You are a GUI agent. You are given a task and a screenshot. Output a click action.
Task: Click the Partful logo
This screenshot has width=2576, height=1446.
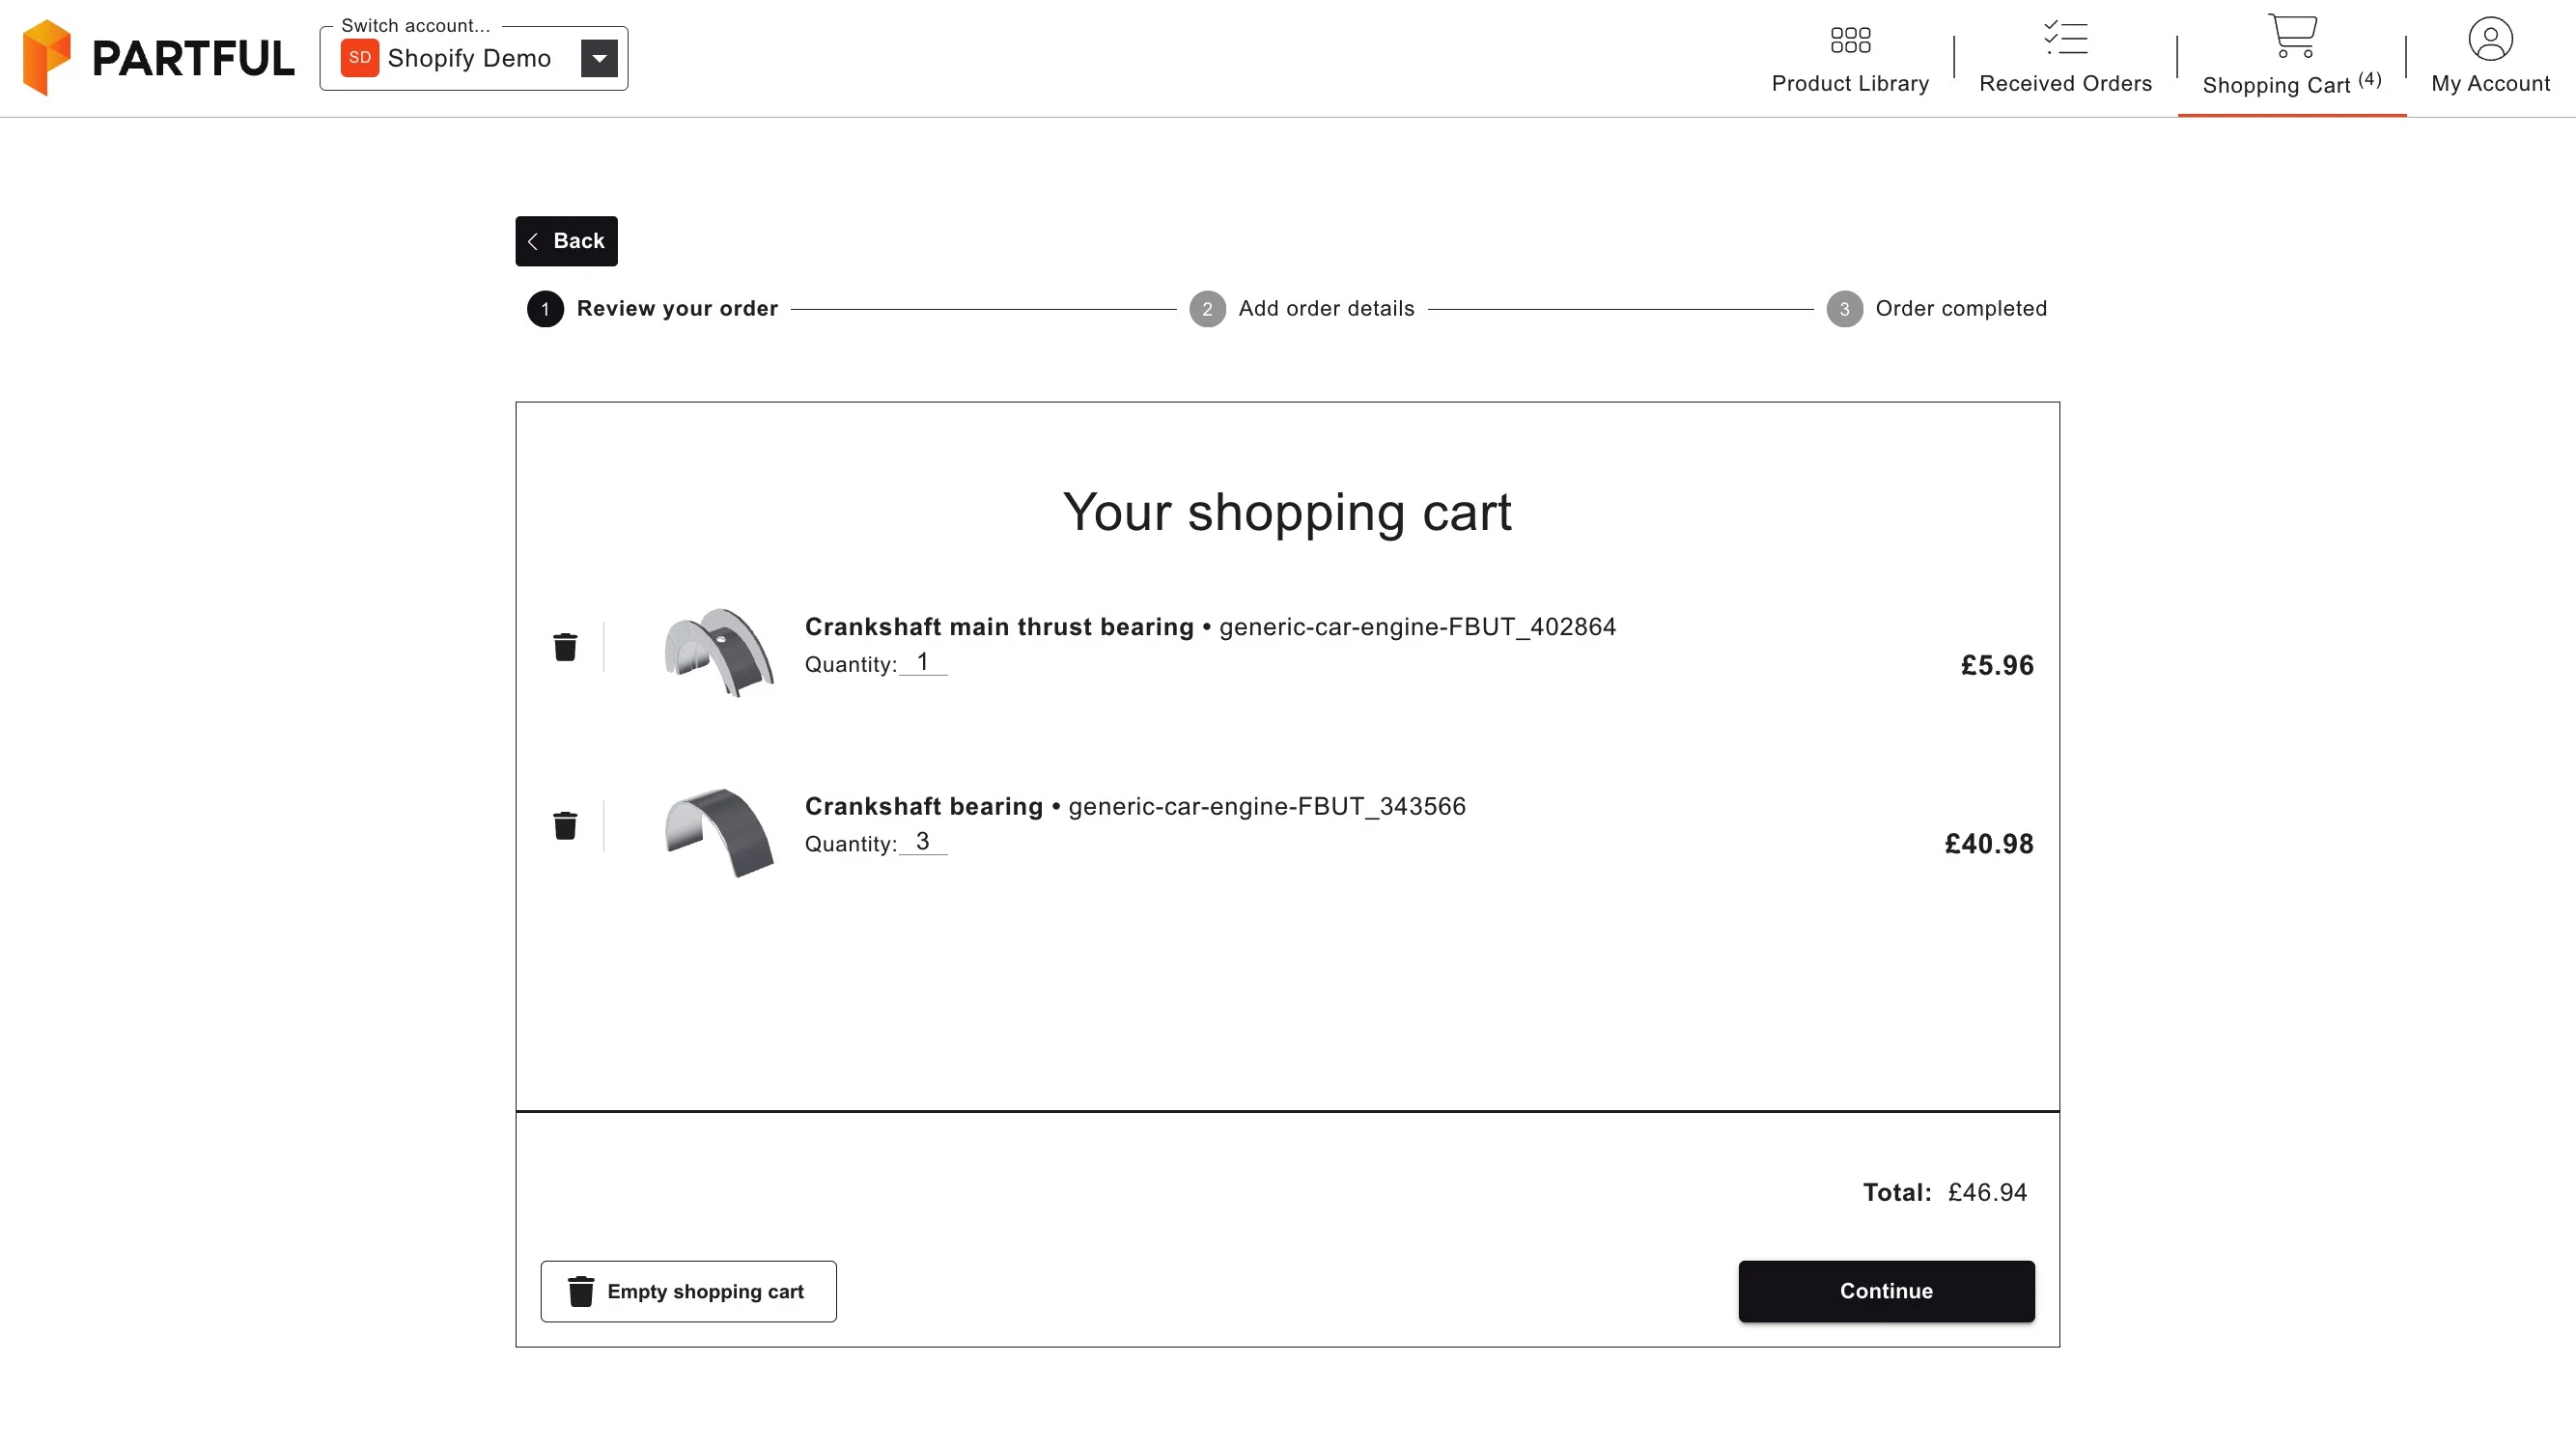point(158,58)
